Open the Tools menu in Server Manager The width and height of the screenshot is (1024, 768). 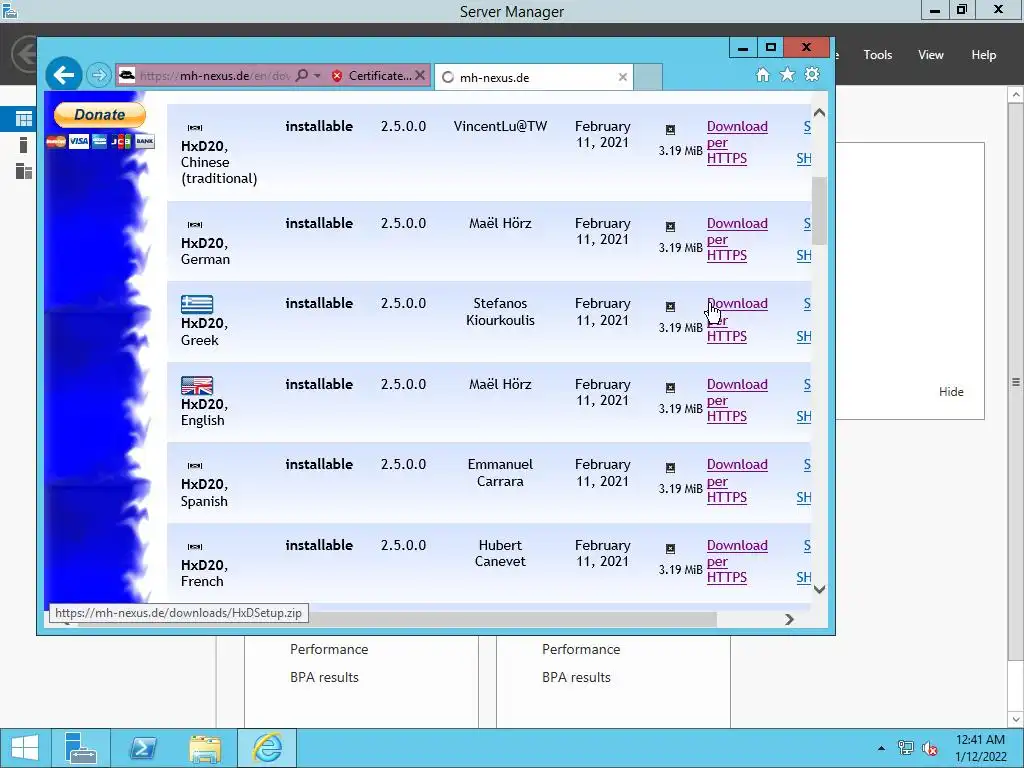[877, 55]
